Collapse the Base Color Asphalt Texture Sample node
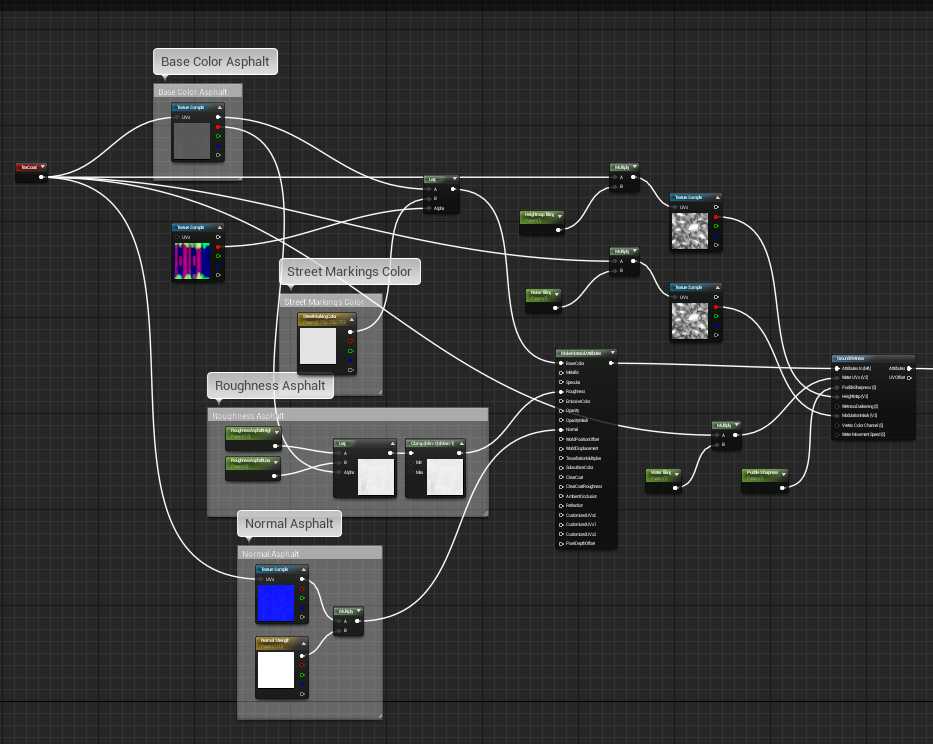The width and height of the screenshot is (933, 744). coord(220,108)
